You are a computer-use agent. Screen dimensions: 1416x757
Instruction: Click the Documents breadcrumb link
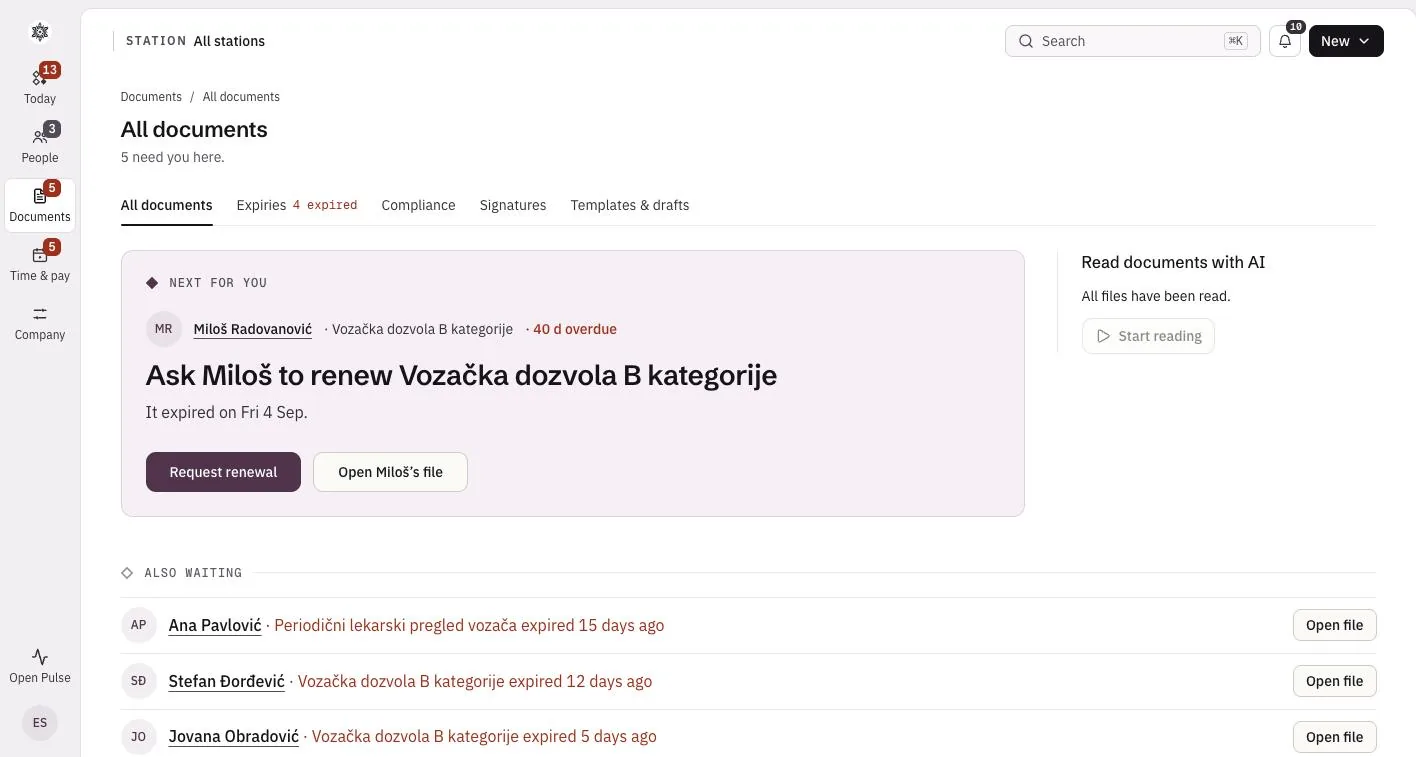click(x=151, y=97)
